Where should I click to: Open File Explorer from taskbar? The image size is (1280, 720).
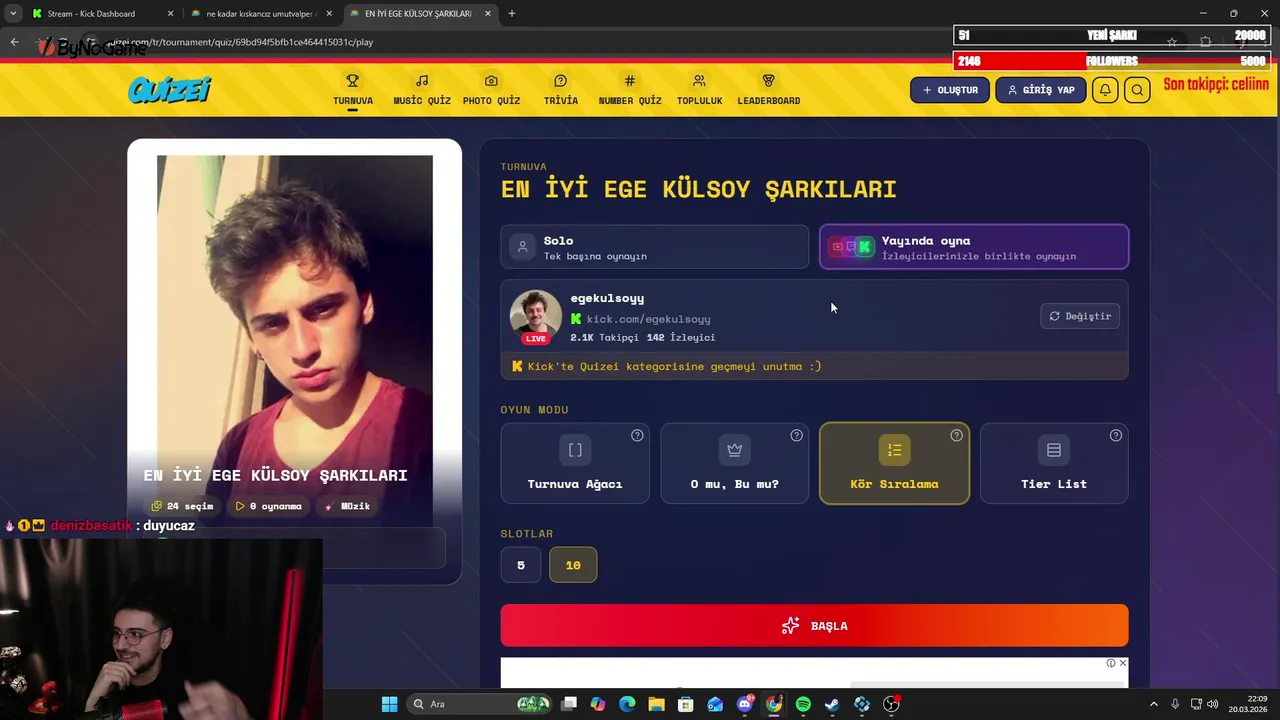coord(656,704)
